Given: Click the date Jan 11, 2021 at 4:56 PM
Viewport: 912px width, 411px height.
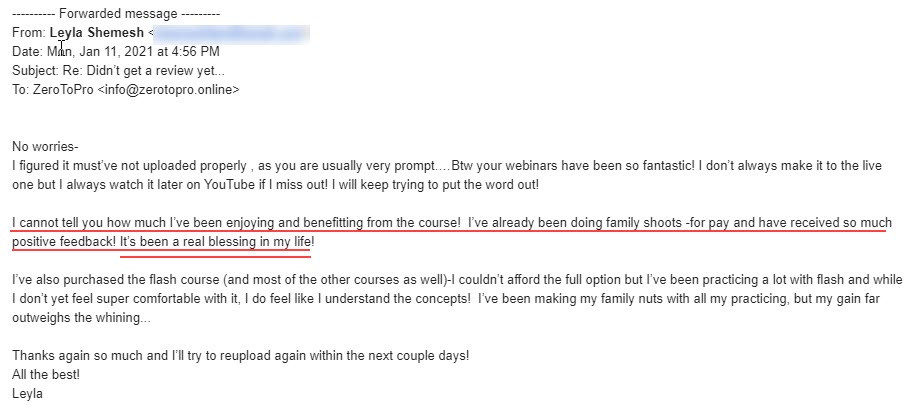Looking at the screenshot, I should 148,52.
